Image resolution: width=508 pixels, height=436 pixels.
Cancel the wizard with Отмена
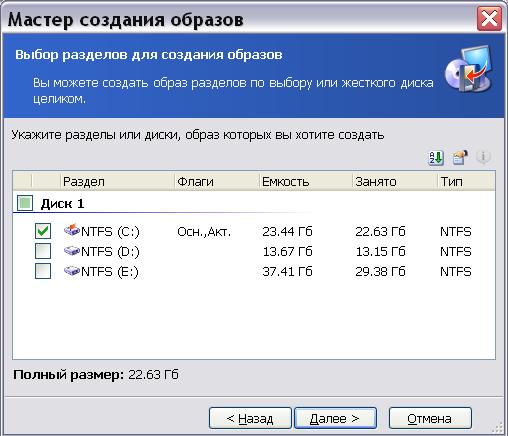tap(430, 418)
